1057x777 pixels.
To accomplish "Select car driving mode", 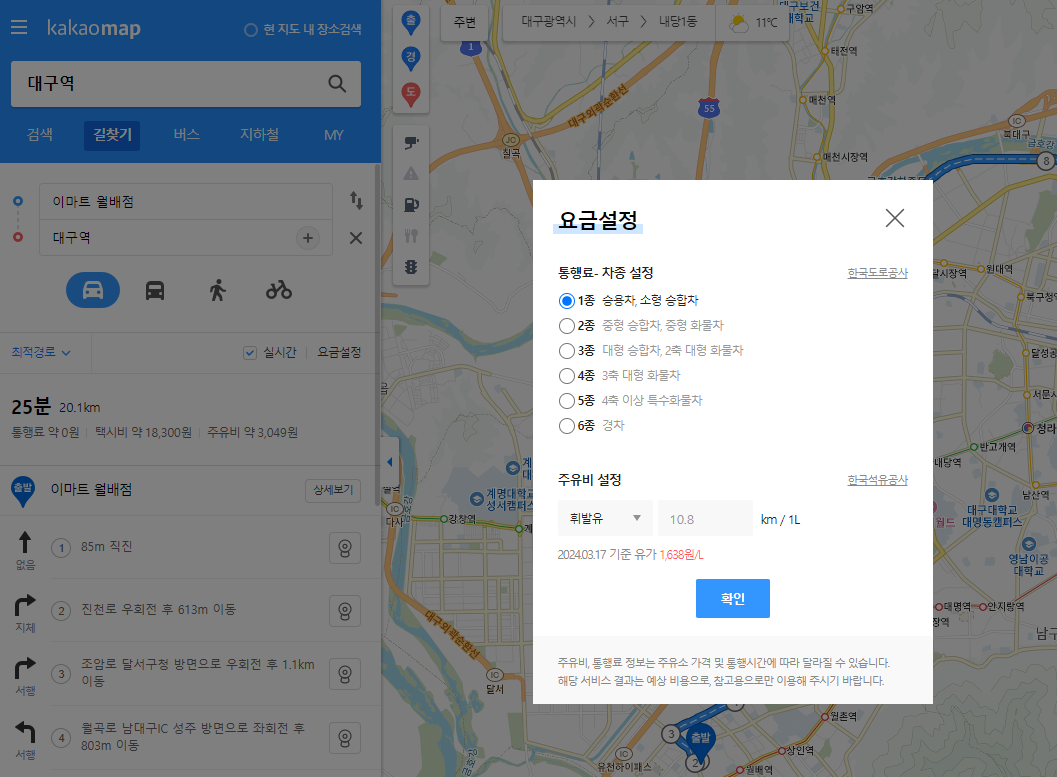I will (x=92, y=290).
